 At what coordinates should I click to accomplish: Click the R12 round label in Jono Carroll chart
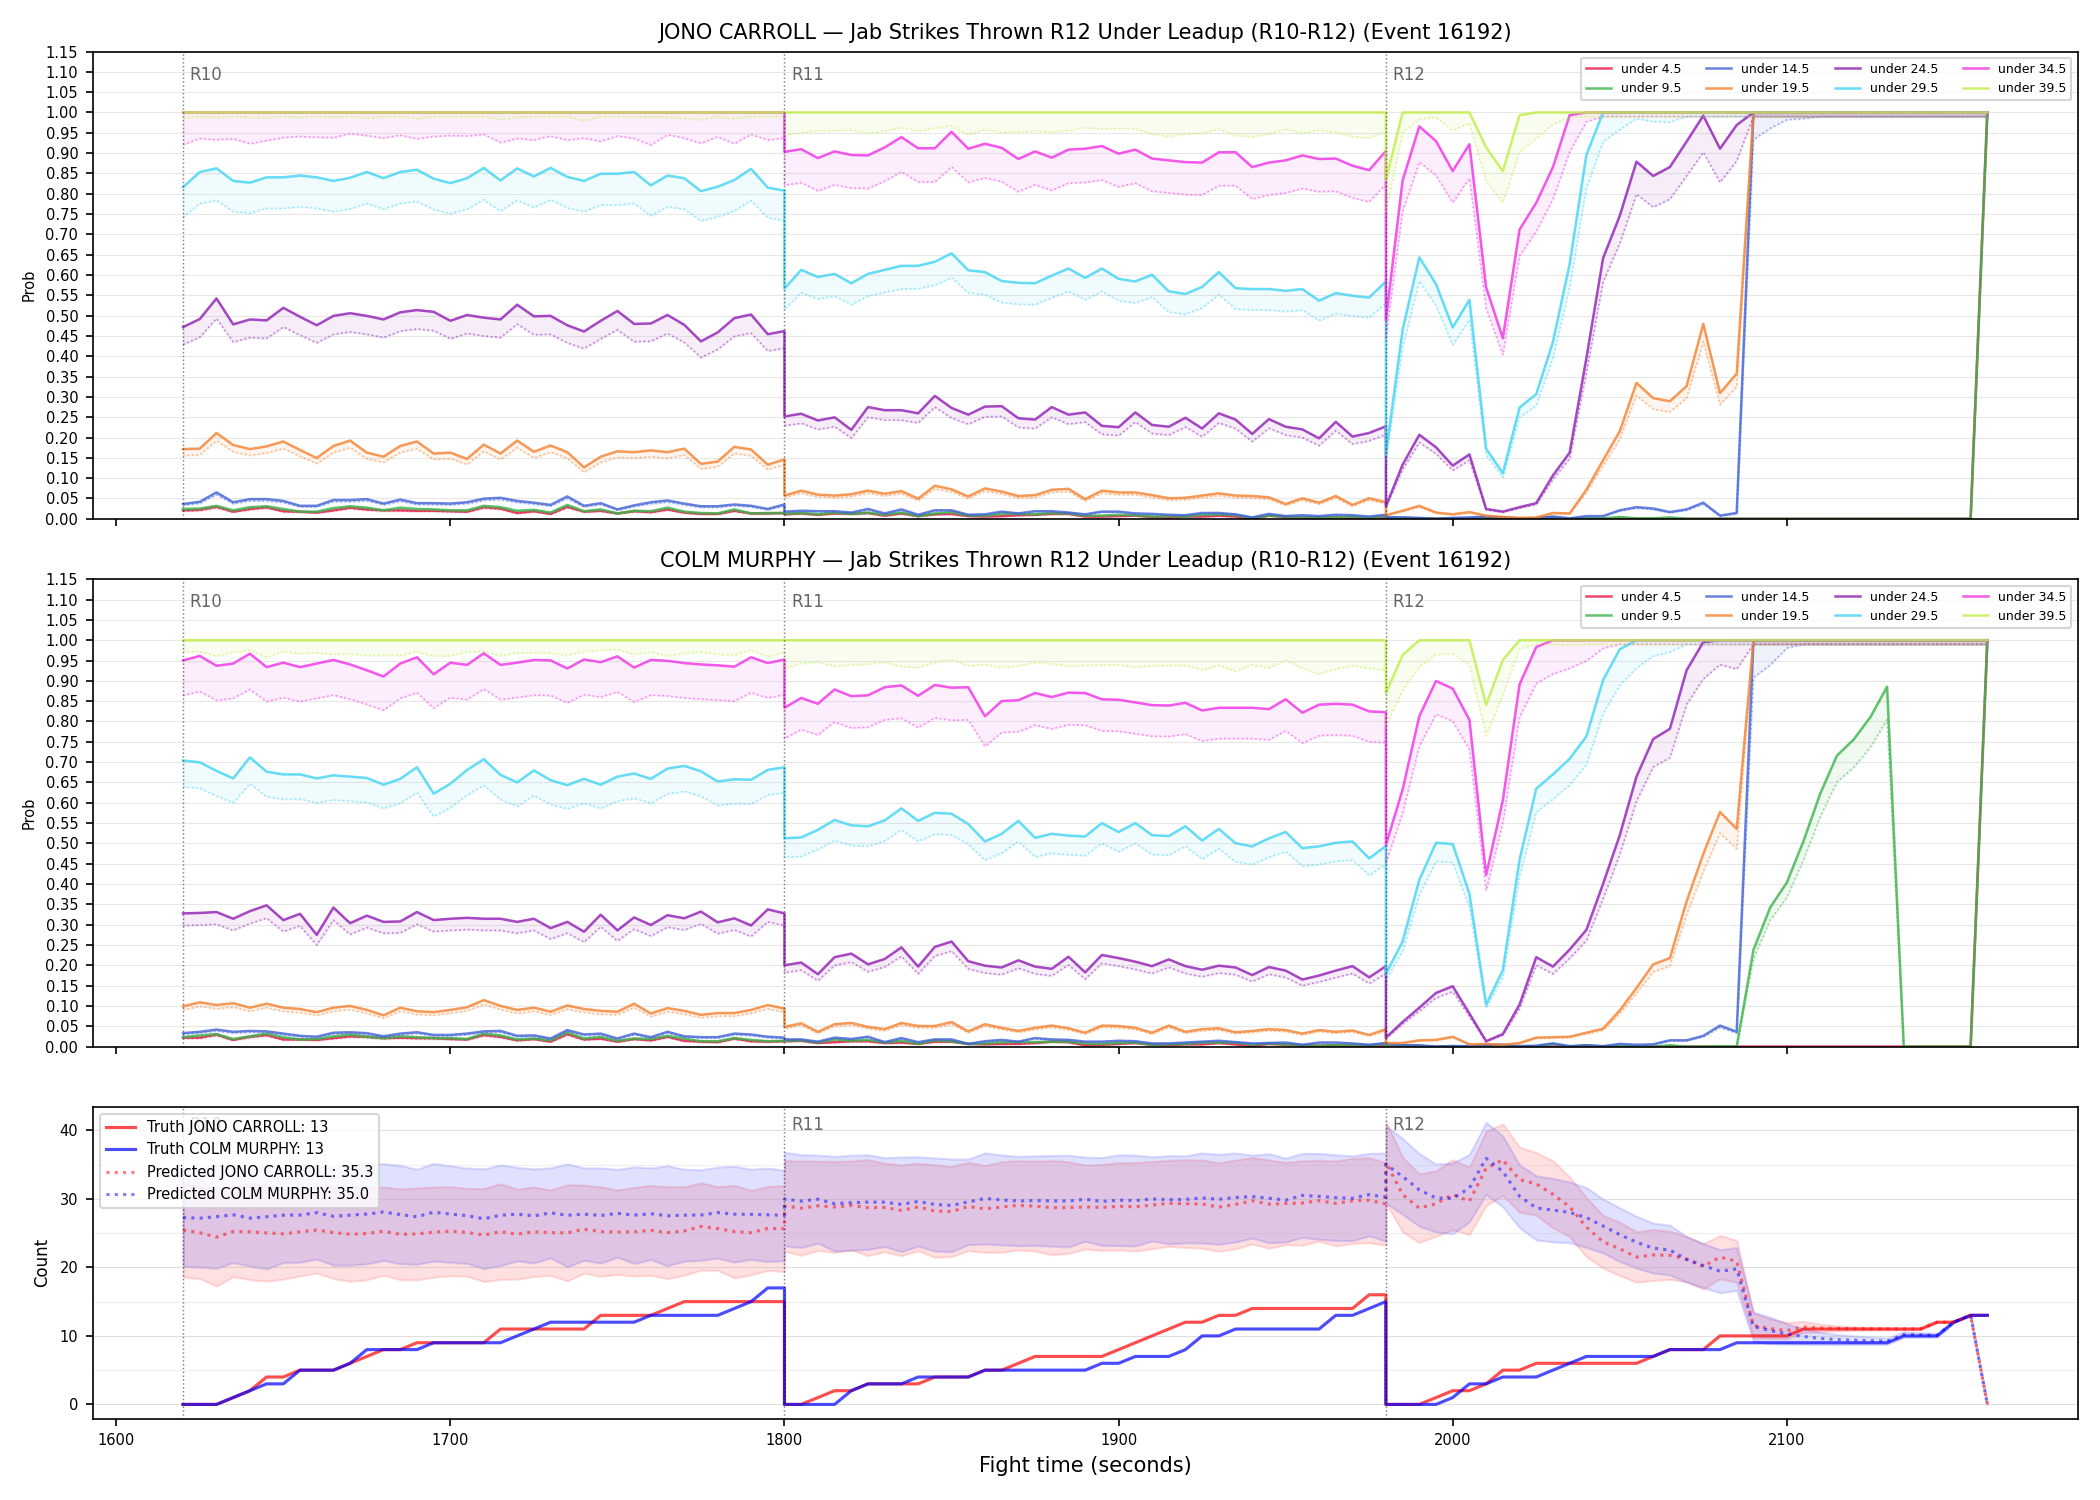[1408, 74]
